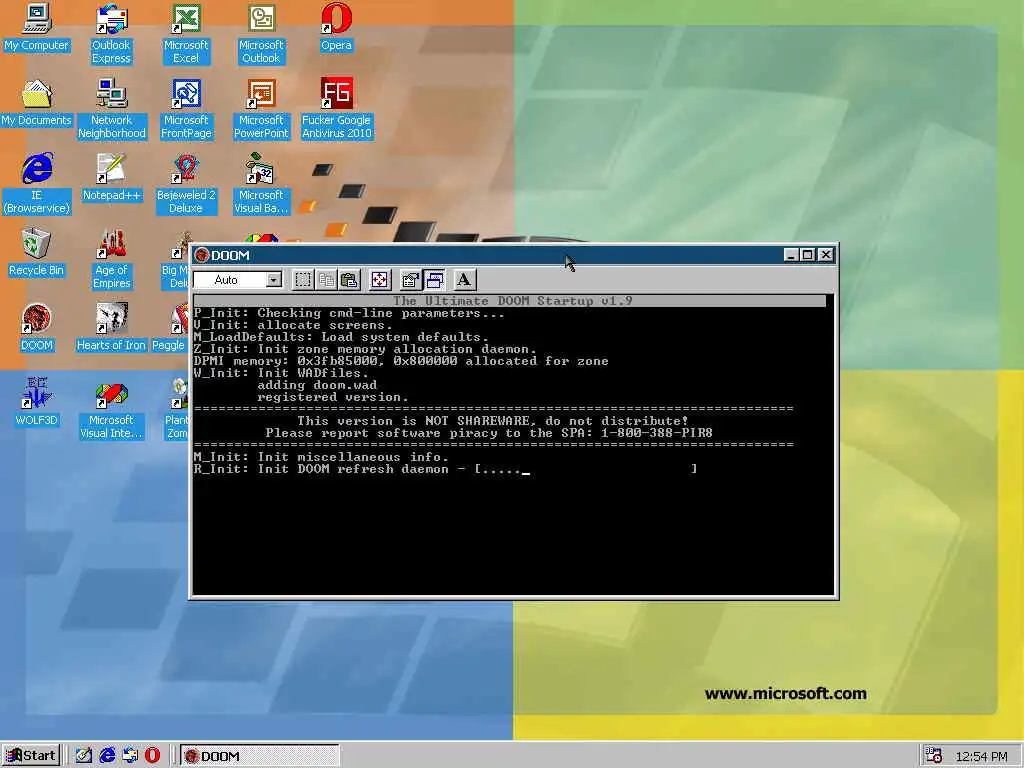Click the first Quick Launch icon beside Start
Screen dimensions: 1024x768
[84, 756]
